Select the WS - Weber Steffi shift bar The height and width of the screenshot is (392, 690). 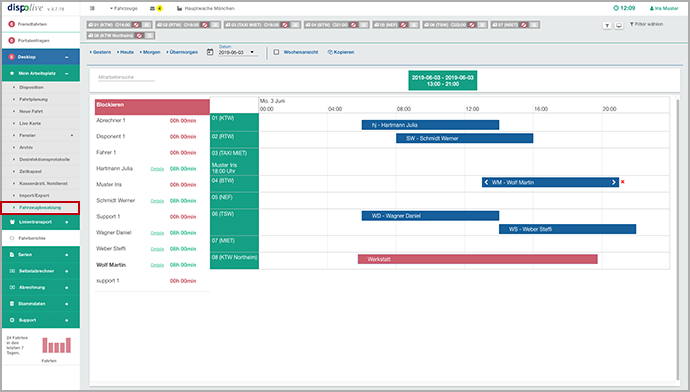(x=567, y=229)
